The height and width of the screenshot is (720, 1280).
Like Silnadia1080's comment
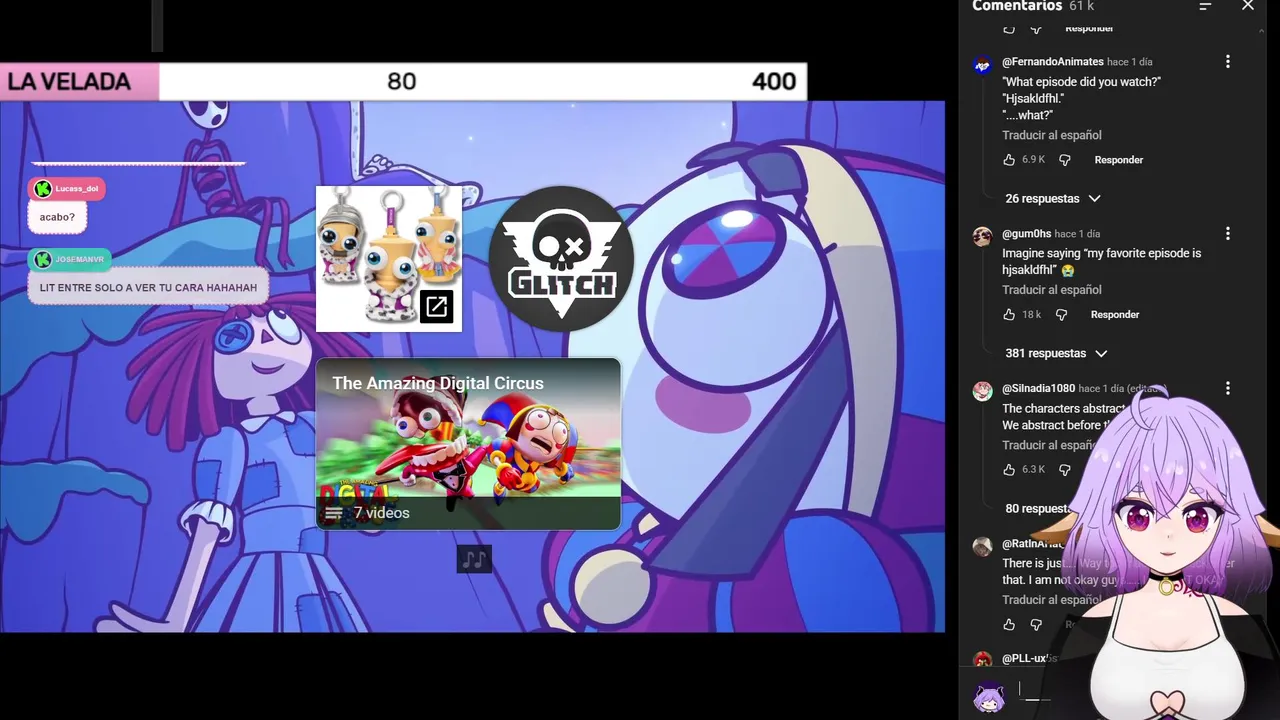(x=1009, y=470)
